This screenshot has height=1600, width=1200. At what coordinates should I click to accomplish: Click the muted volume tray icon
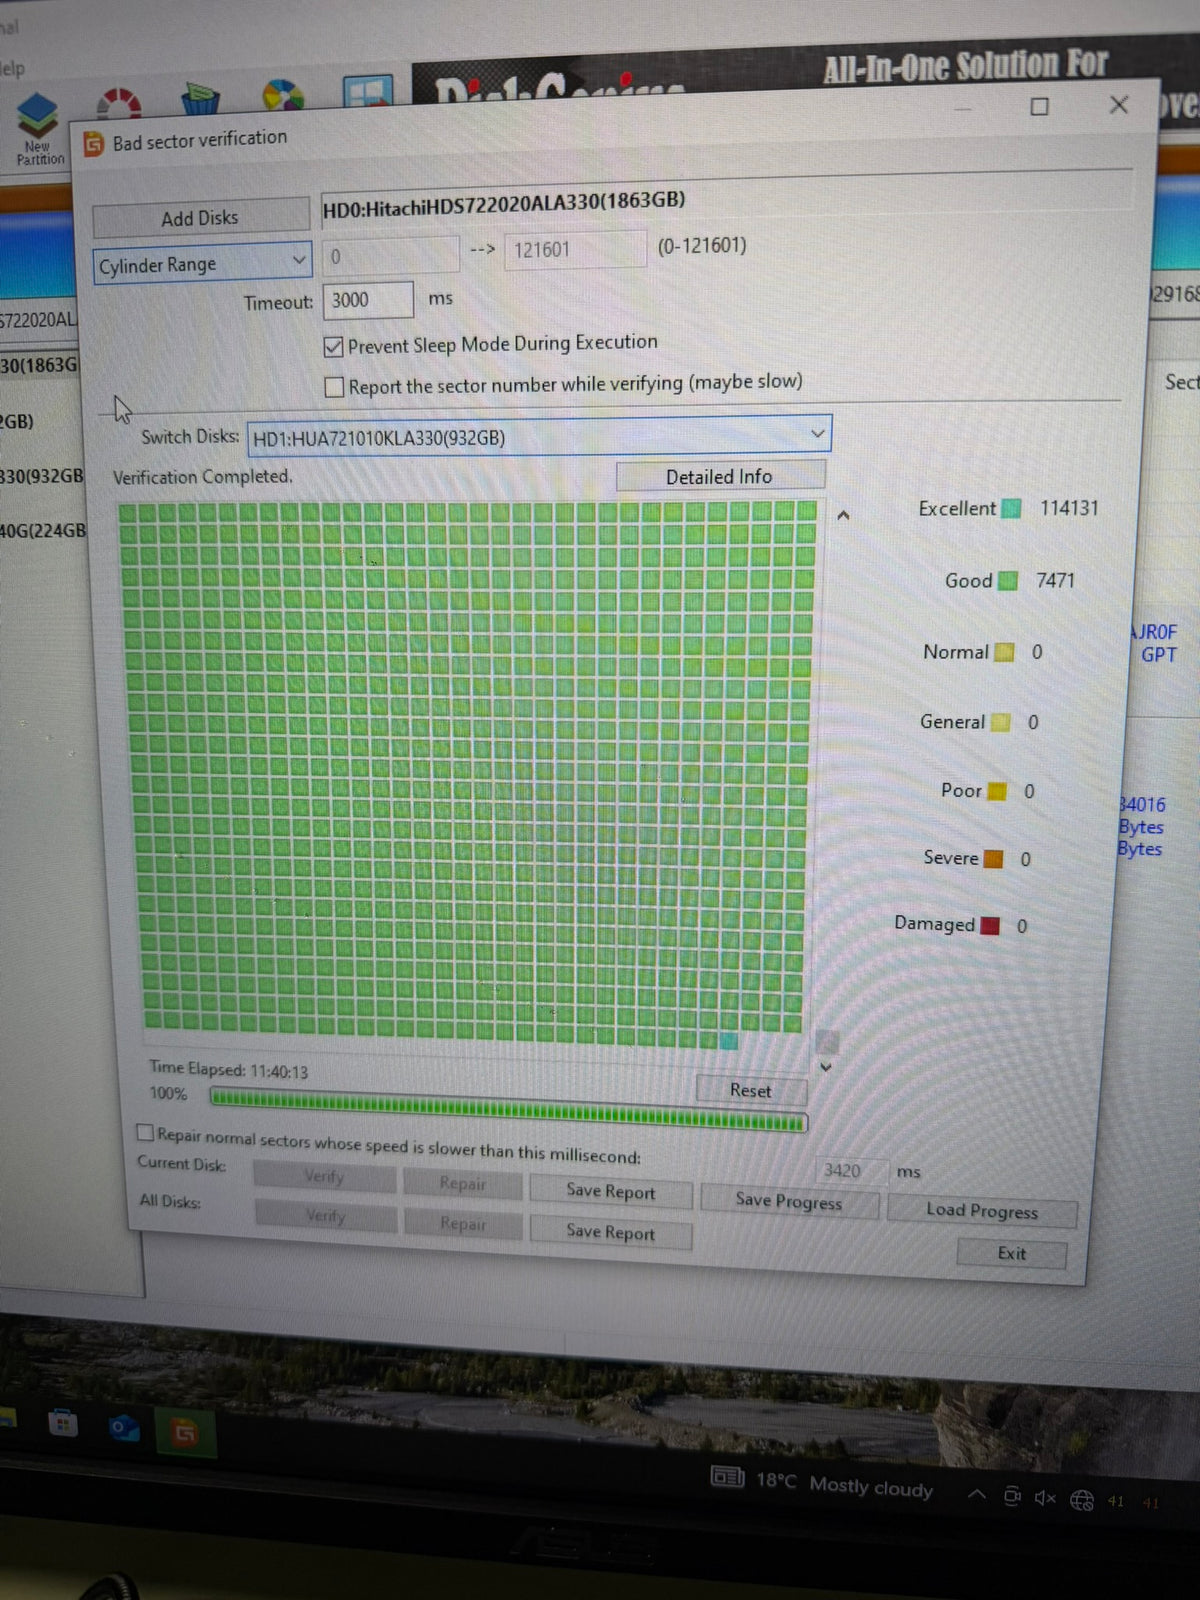[x=1045, y=1497]
